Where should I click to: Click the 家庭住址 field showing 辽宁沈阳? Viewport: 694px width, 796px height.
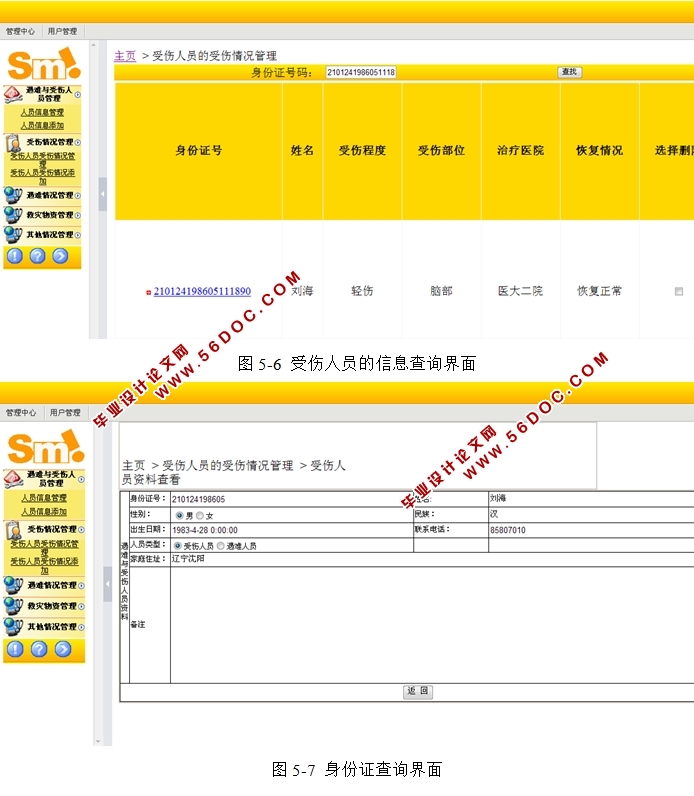click(432, 559)
